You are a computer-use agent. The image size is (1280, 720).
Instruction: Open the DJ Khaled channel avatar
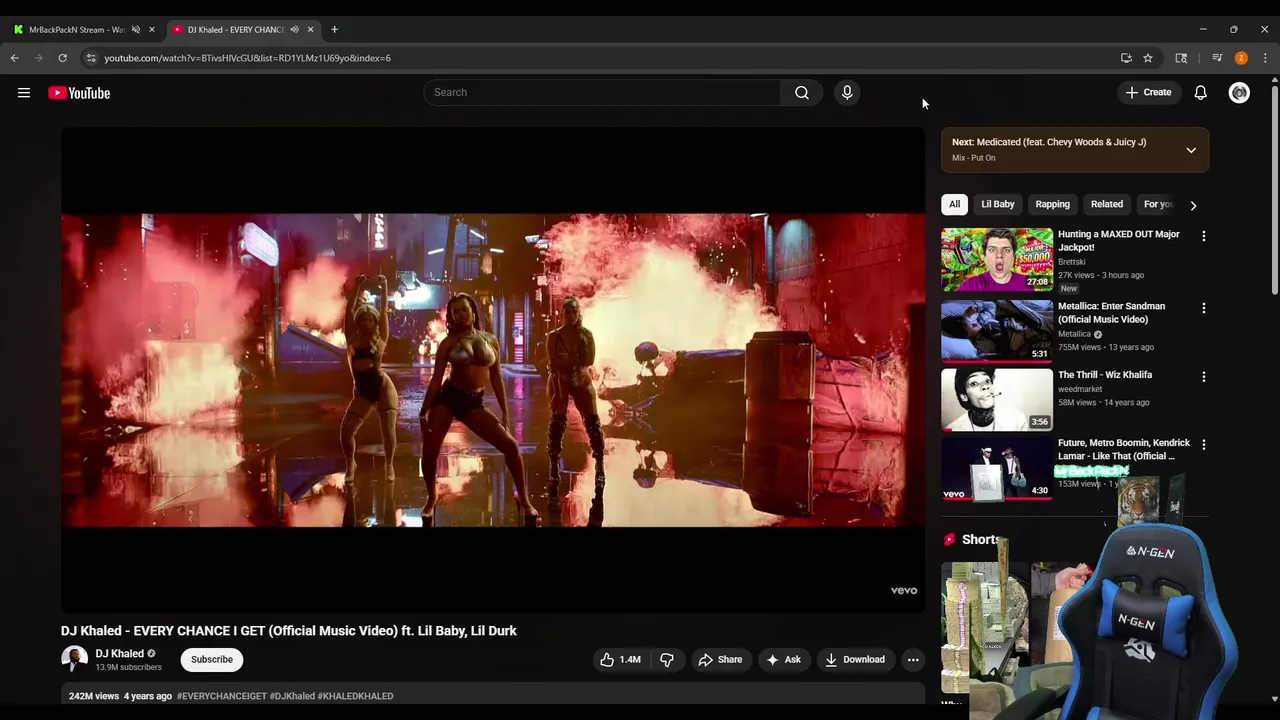pos(74,660)
